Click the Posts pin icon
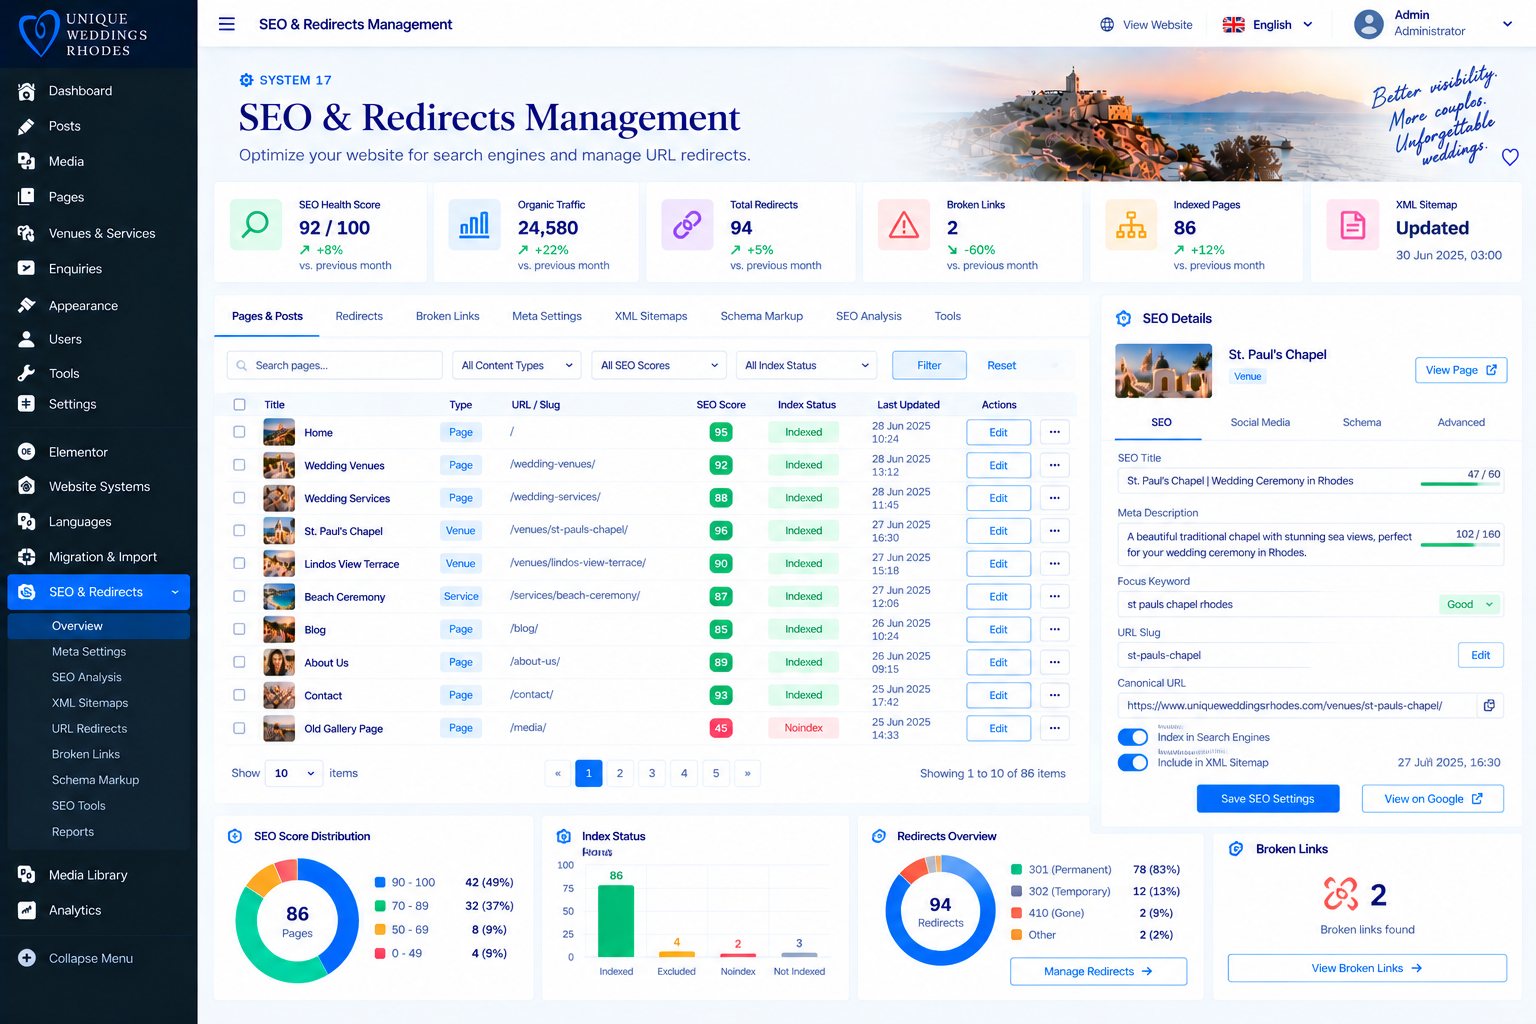Viewport: 1536px width, 1024px height. point(27,126)
